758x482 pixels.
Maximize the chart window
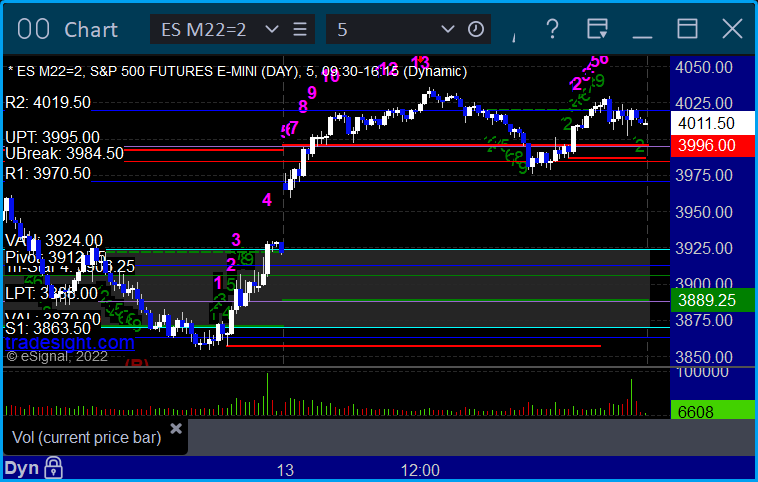click(687, 29)
